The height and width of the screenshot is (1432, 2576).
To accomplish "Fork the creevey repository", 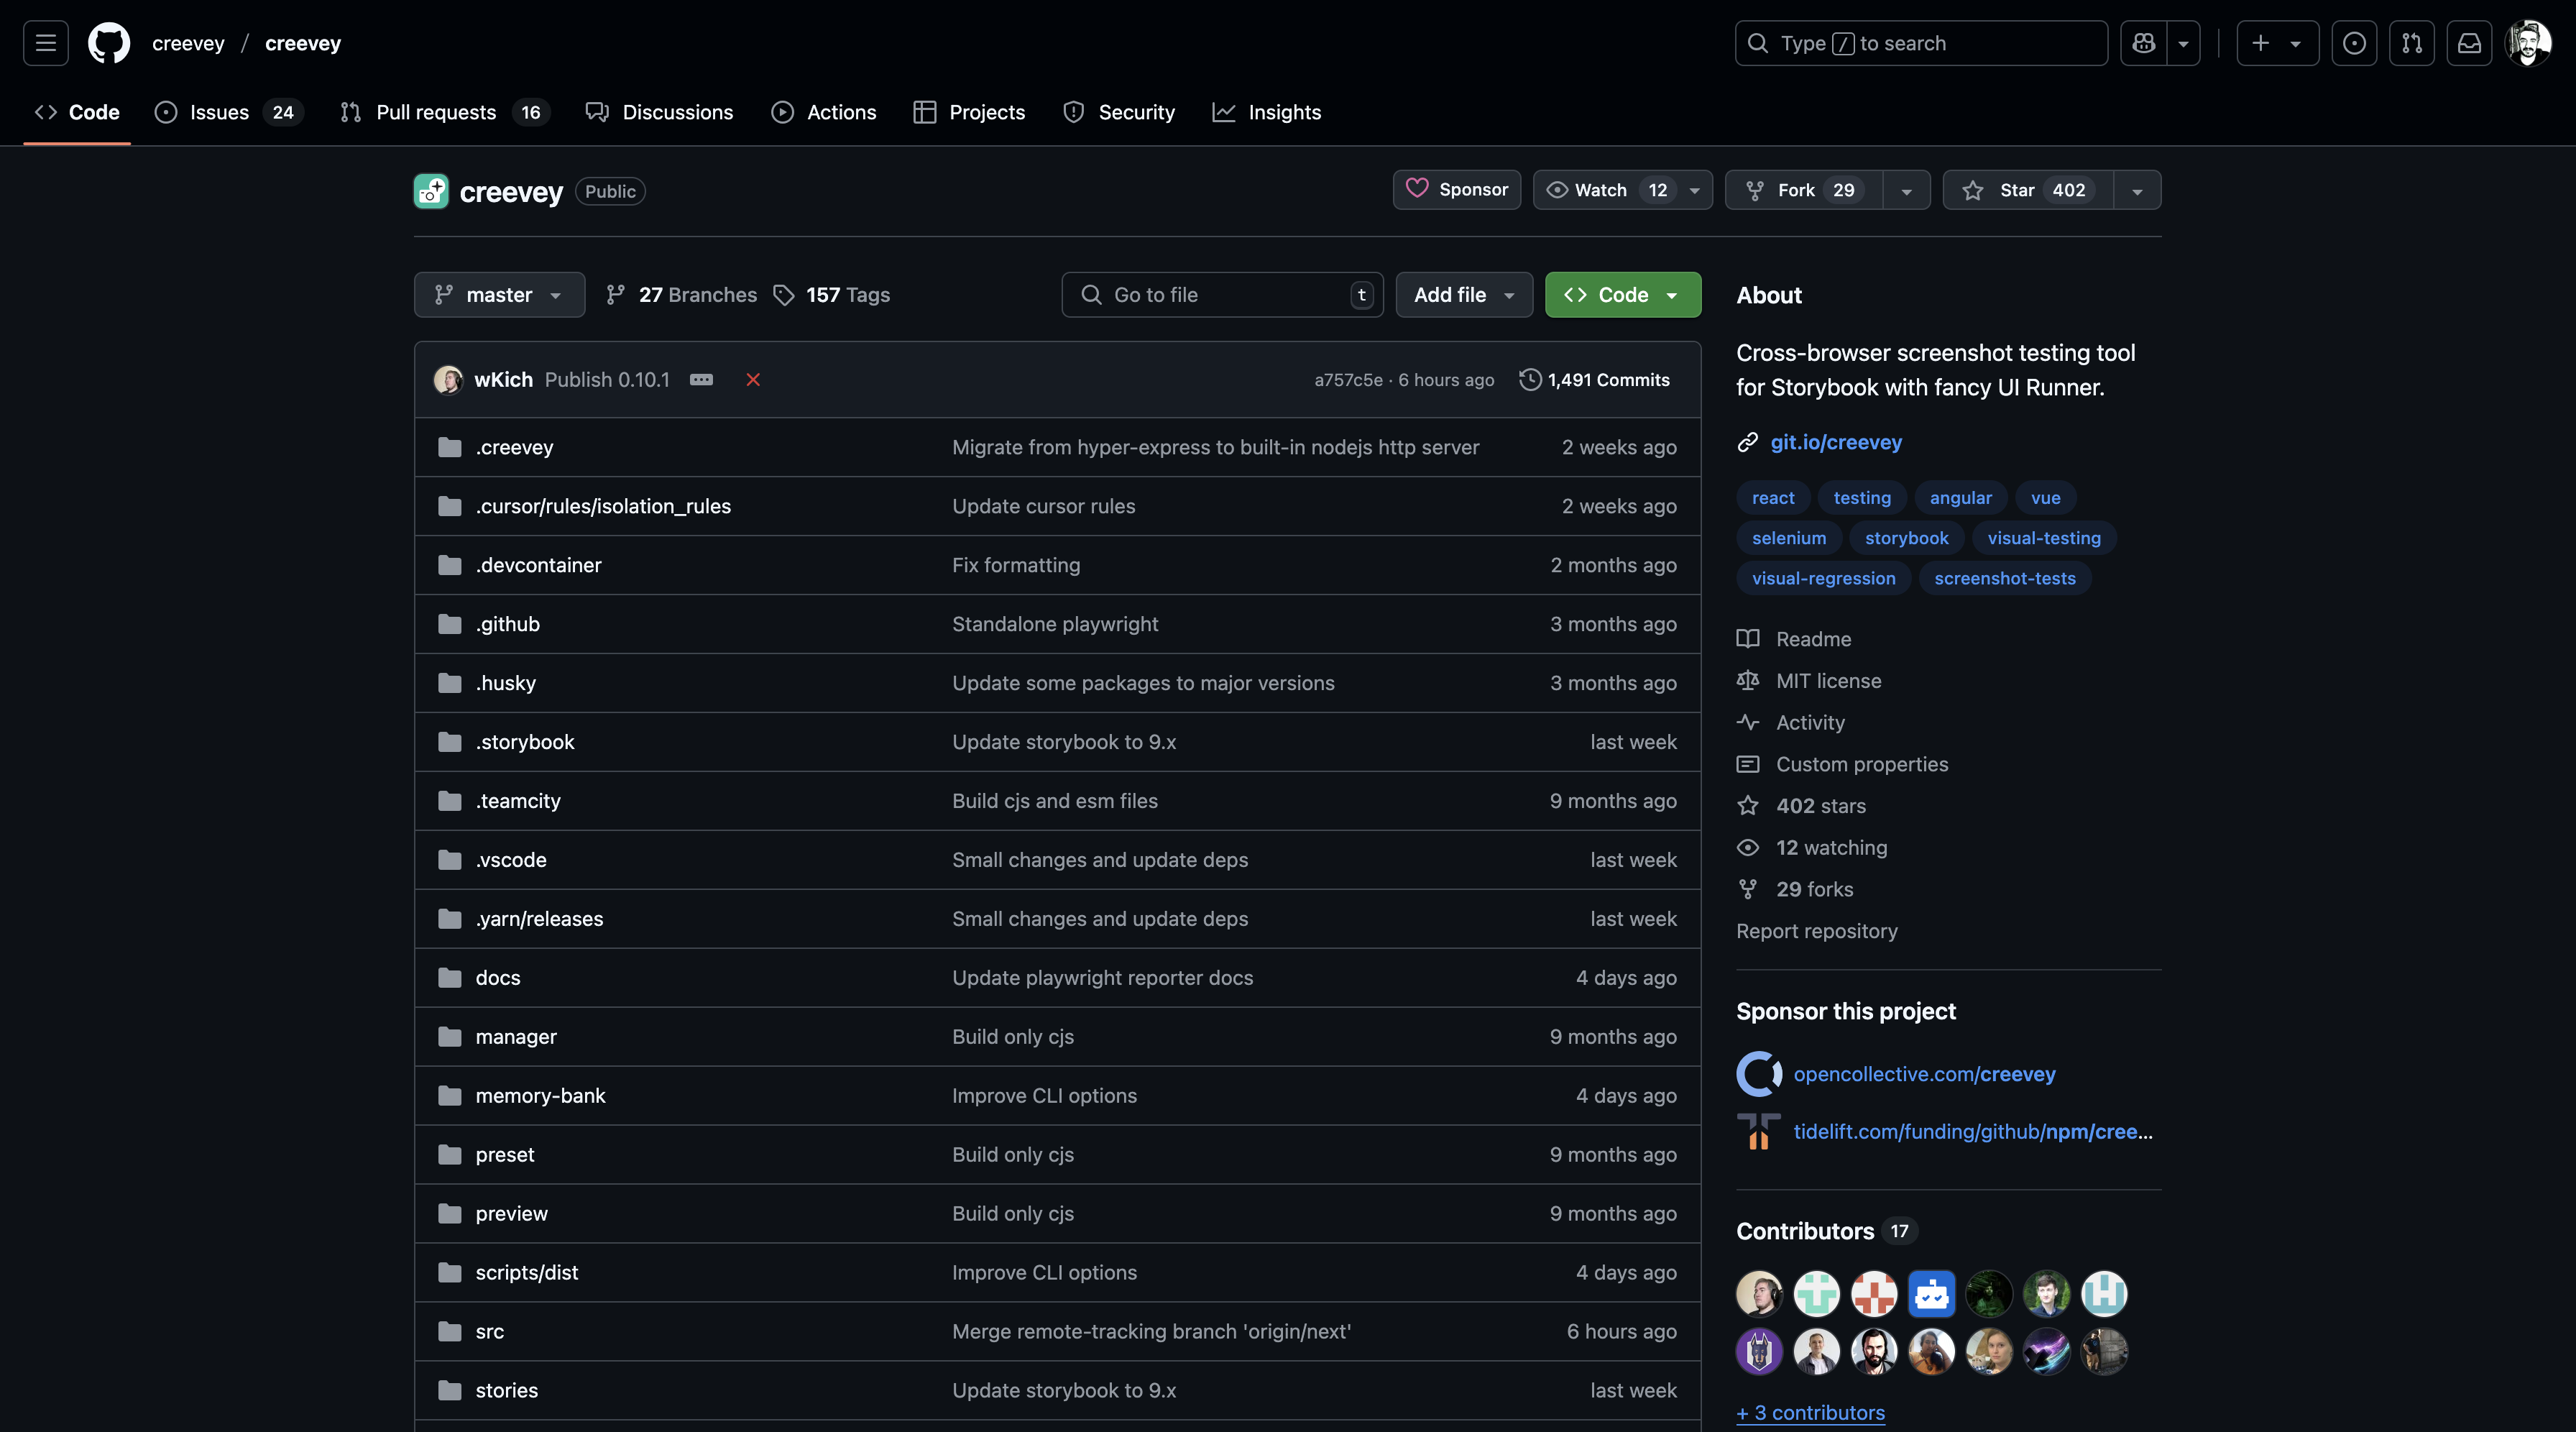I will click(1804, 190).
